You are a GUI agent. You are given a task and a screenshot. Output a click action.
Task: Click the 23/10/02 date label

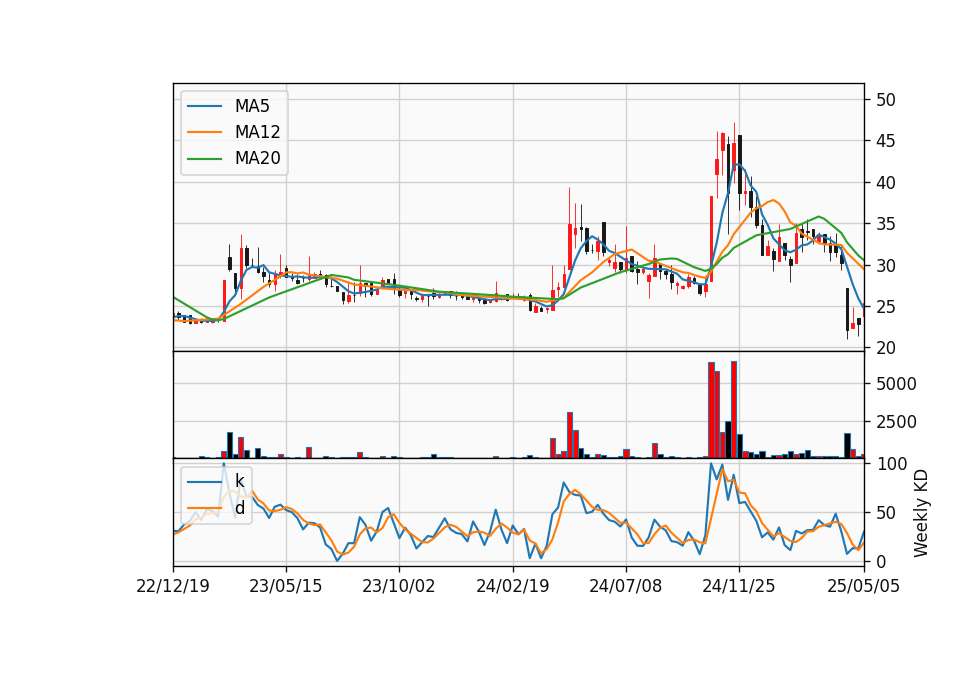point(399,586)
